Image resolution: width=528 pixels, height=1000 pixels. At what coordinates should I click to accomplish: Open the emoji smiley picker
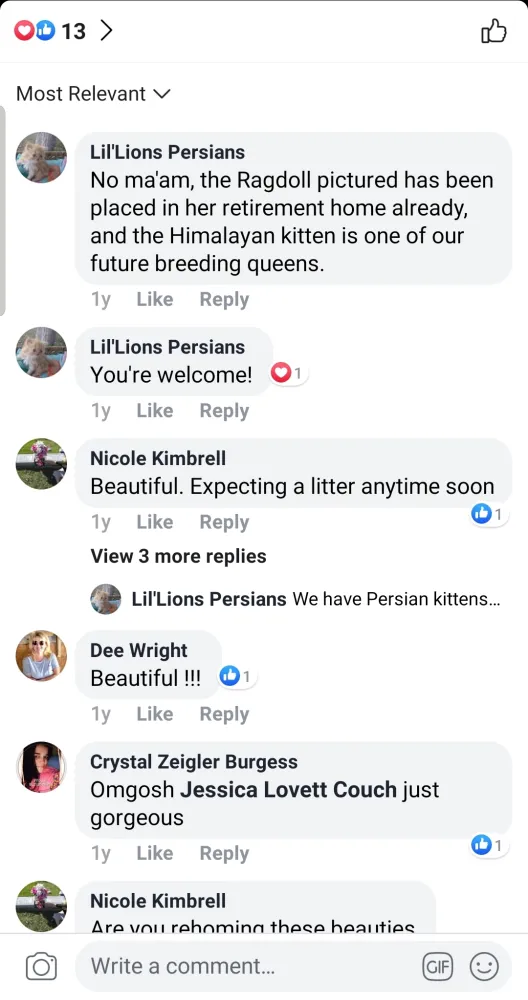484,967
